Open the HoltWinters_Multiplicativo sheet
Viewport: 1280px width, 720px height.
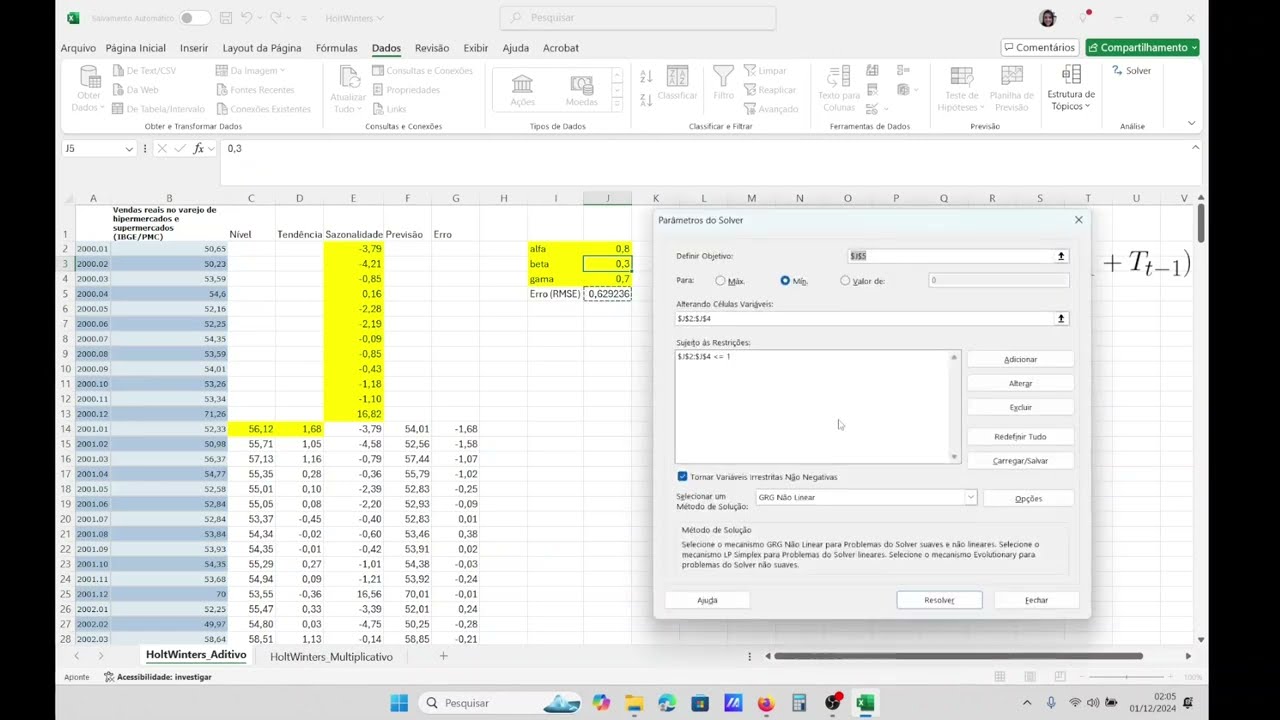point(331,657)
